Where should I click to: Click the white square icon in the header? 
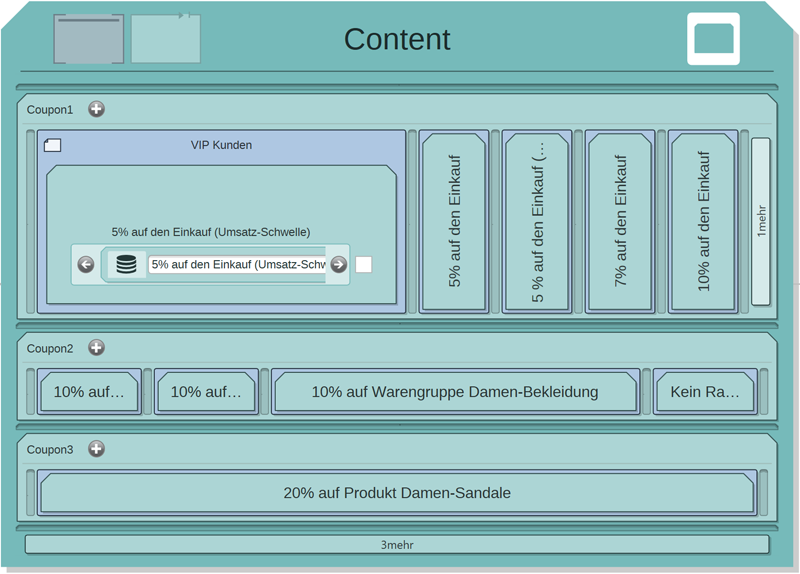tap(713, 39)
